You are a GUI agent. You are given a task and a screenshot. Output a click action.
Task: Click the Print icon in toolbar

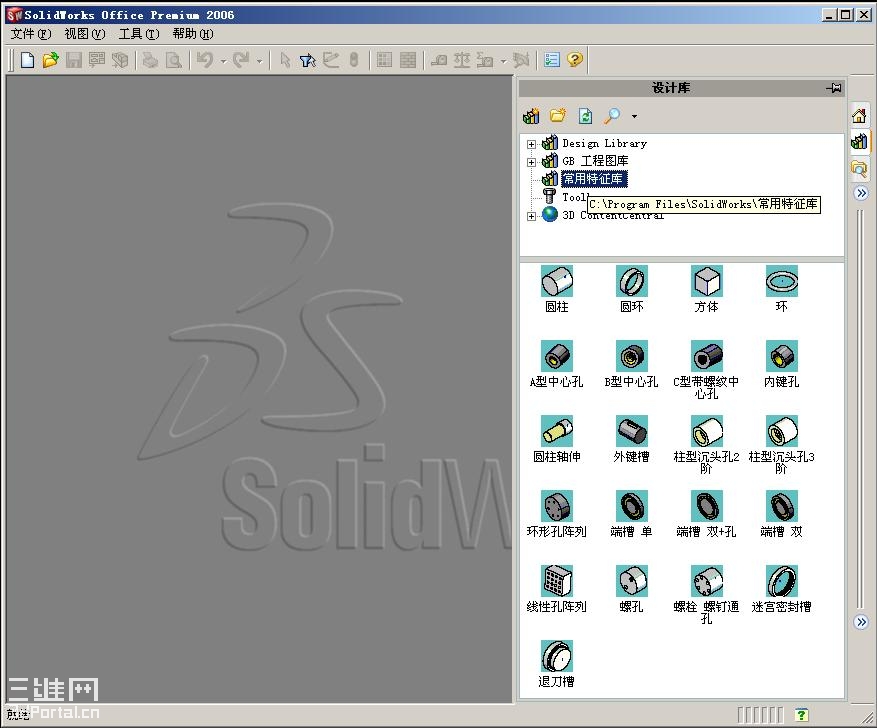(150, 60)
